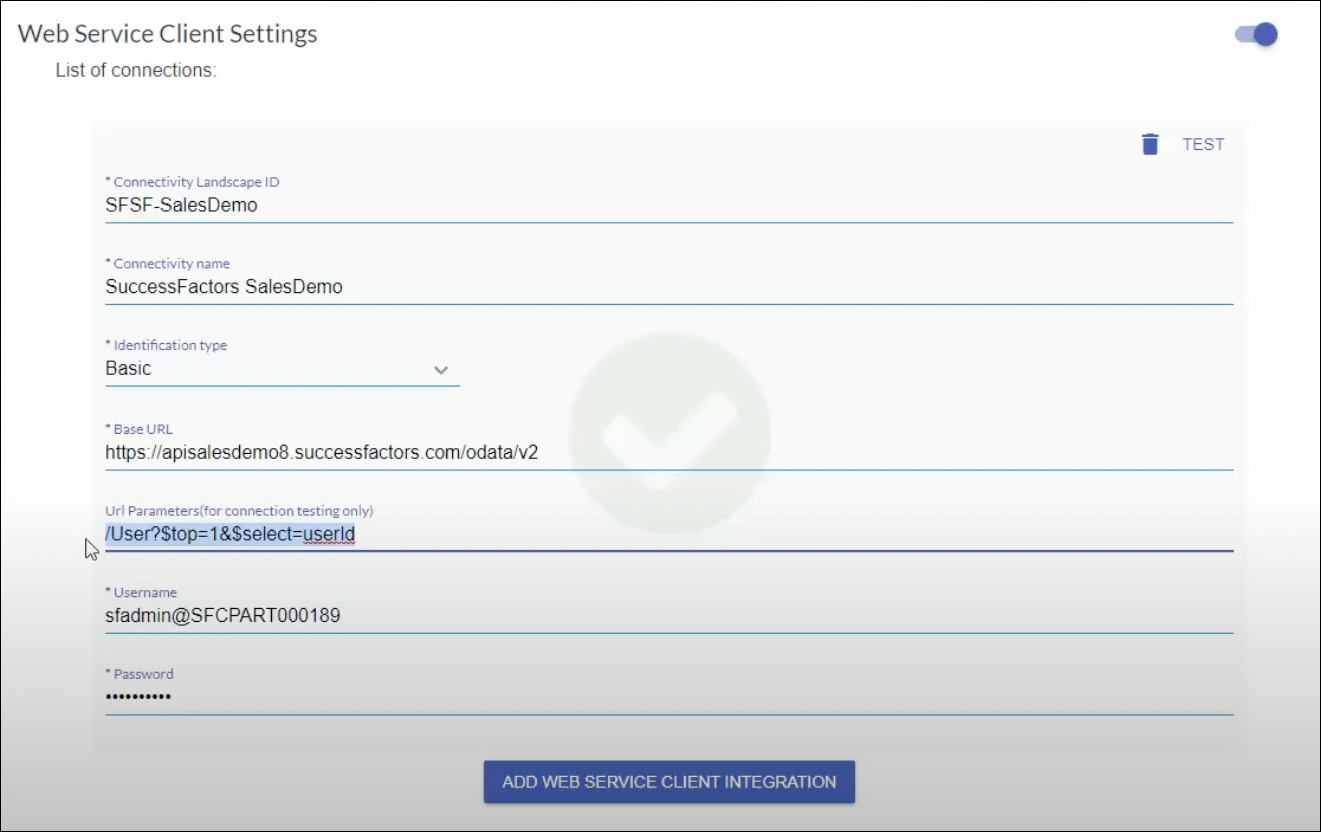Toggle the Web Service Client Settings switch
1321x832 pixels.
(x=1257, y=35)
